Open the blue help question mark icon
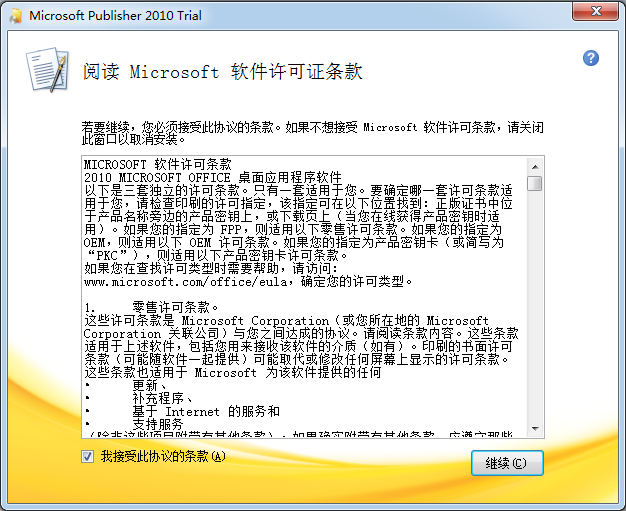This screenshot has width=626, height=511. pyautogui.click(x=590, y=58)
